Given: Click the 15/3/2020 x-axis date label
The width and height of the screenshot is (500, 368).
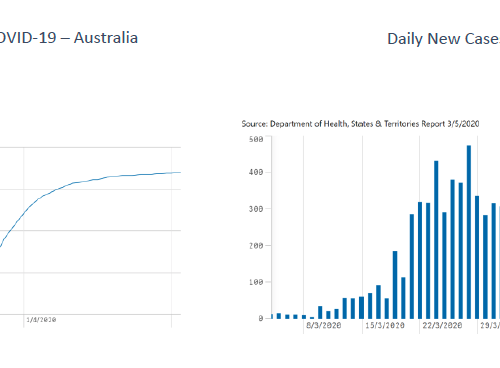Looking at the screenshot, I should pyautogui.click(x=385, y=325).
